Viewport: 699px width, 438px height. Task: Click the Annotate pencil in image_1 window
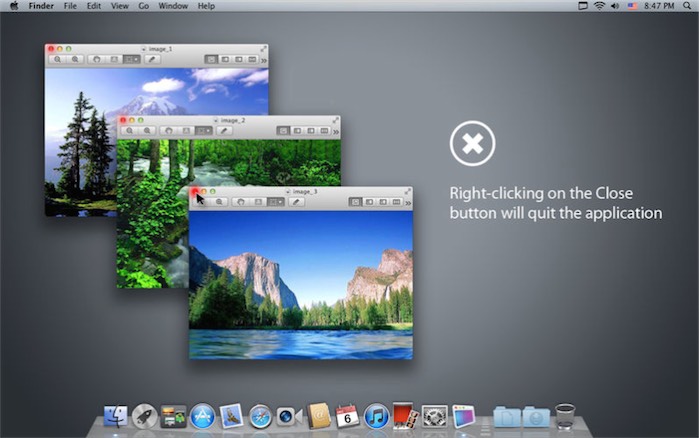click(x=152, y=59)
